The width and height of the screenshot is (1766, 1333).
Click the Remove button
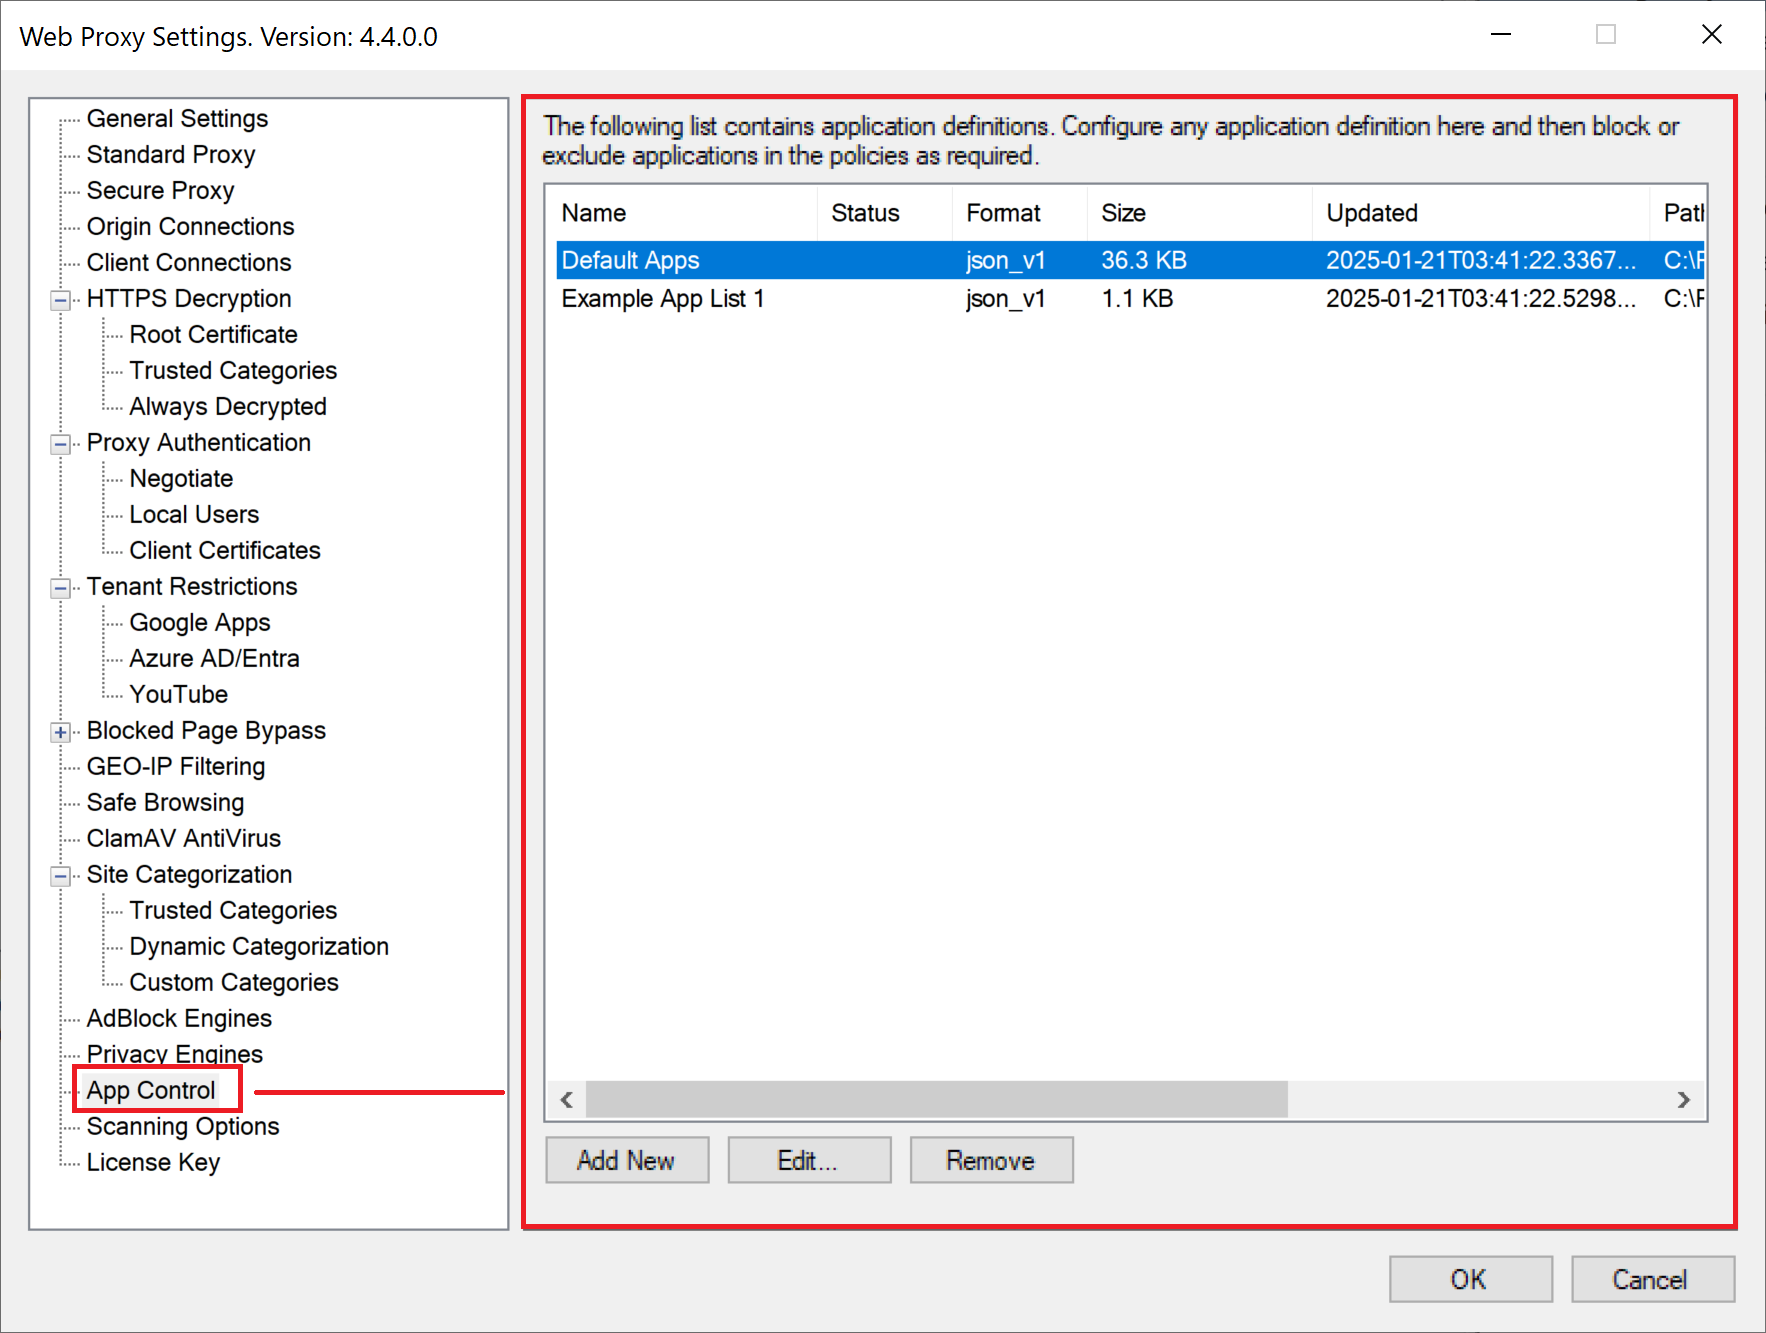click(991, 1160)
